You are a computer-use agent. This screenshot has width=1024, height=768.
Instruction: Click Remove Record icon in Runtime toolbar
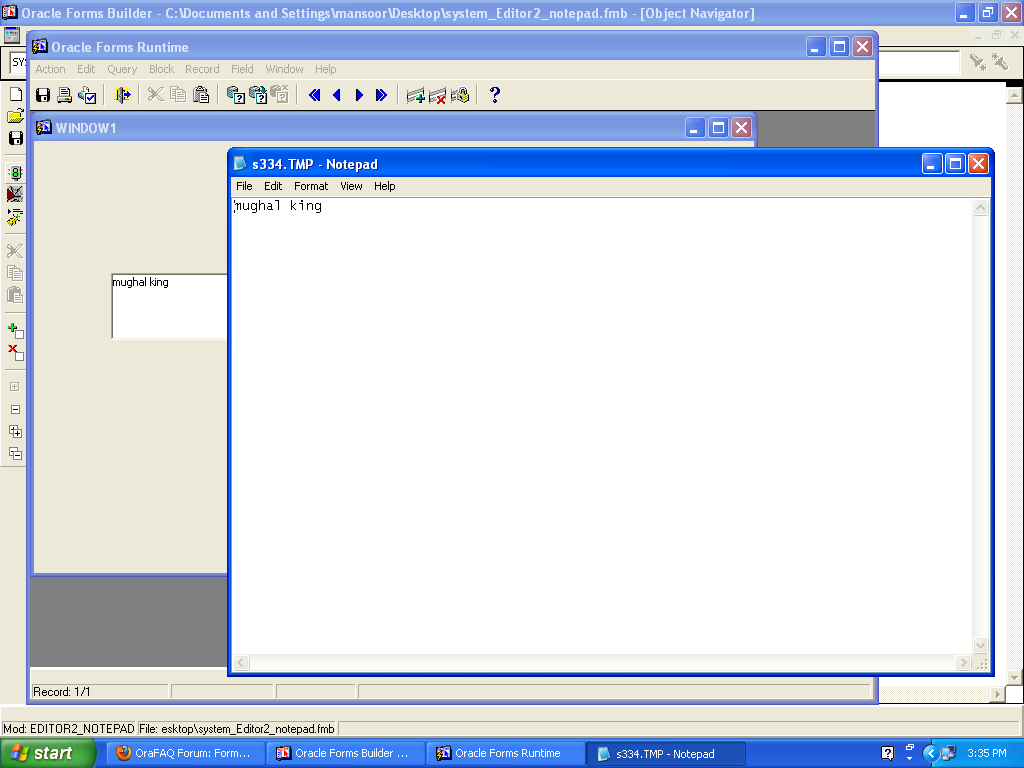coord(438,96)
